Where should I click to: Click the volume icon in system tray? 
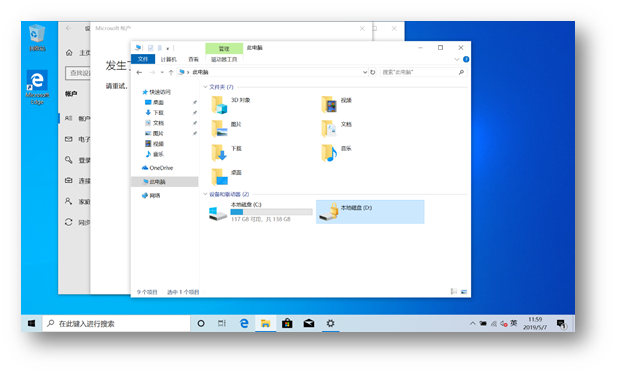(504, 324)
